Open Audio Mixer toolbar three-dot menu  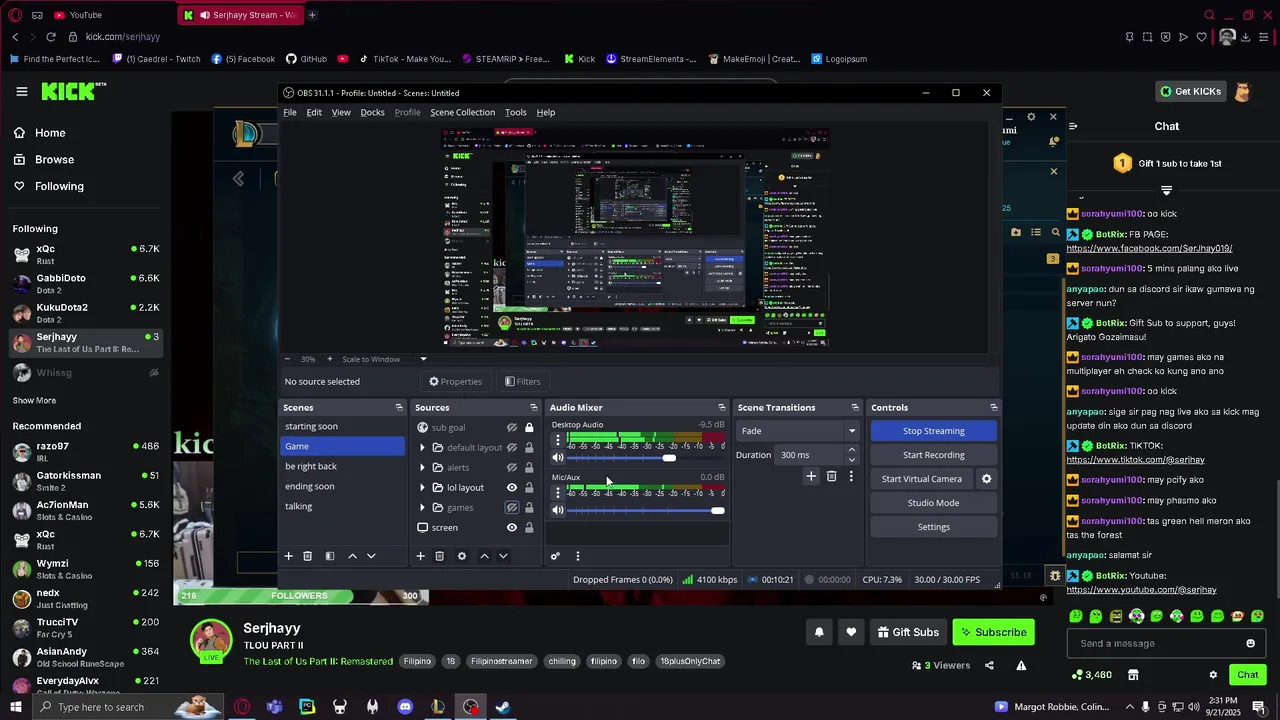[x=577, y=556]
